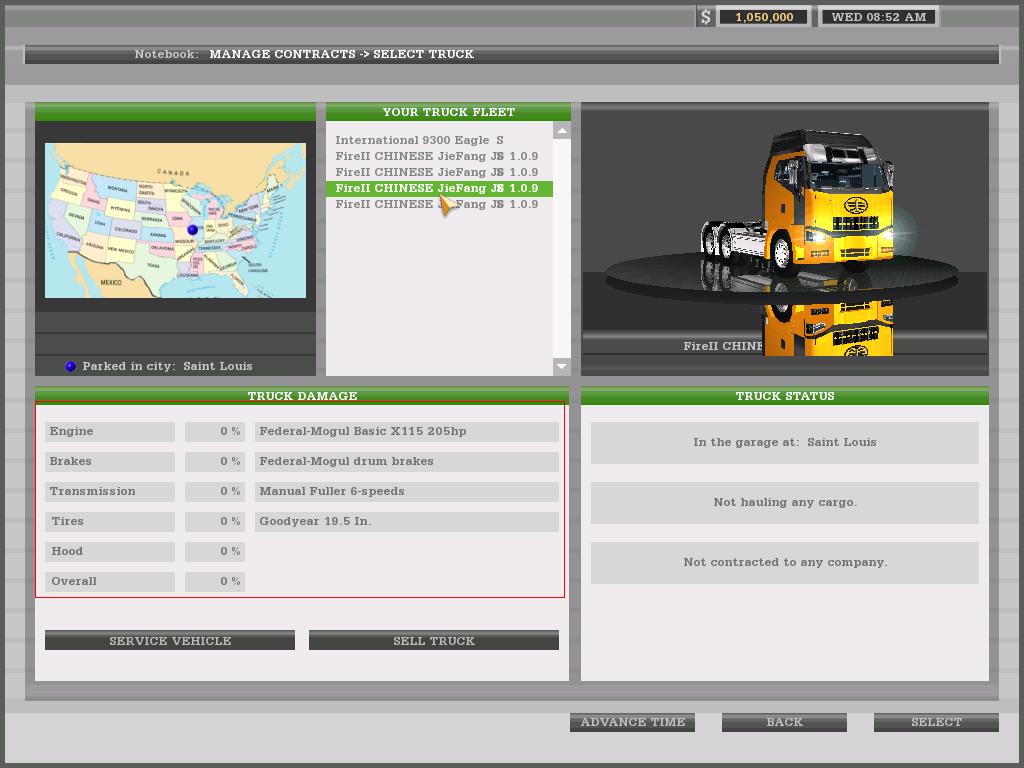Viewport: 1024px width, 768px height.
Task: Select the highlighted FireII CHINESE JieFang truck
Action: pos(436,188)
